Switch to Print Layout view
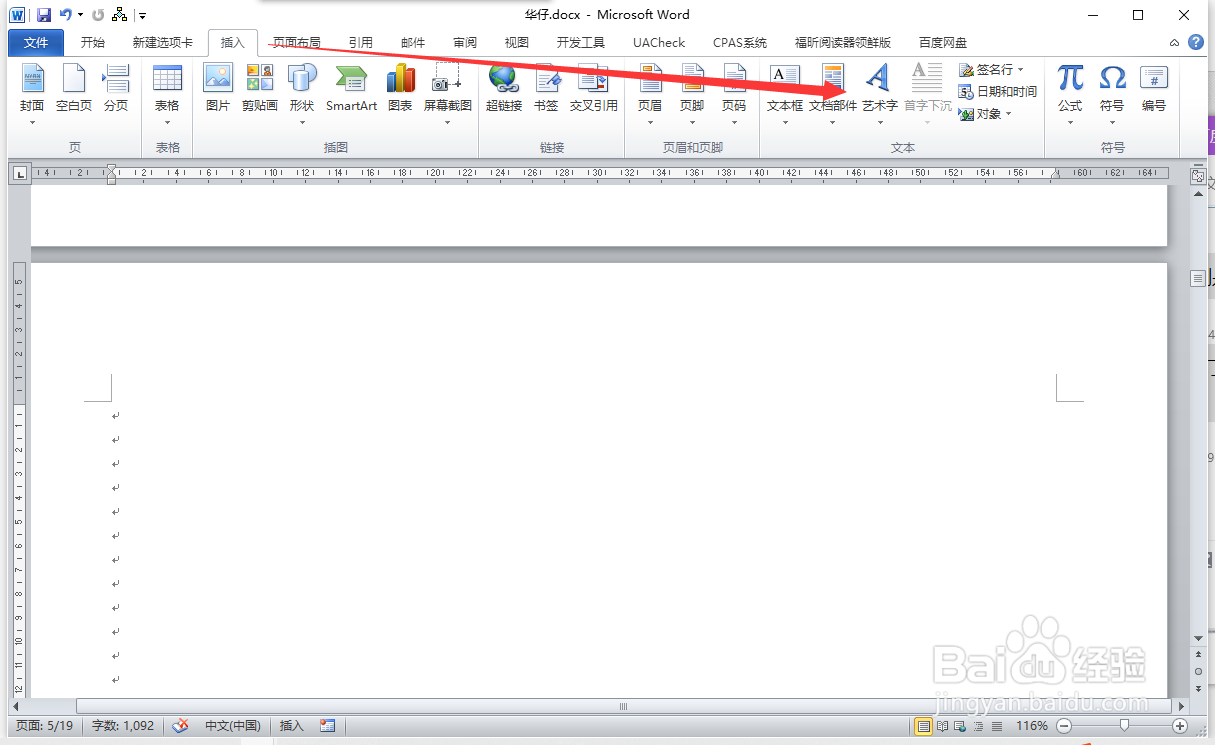Screen dimensions: 1215x745 (923, 726)
